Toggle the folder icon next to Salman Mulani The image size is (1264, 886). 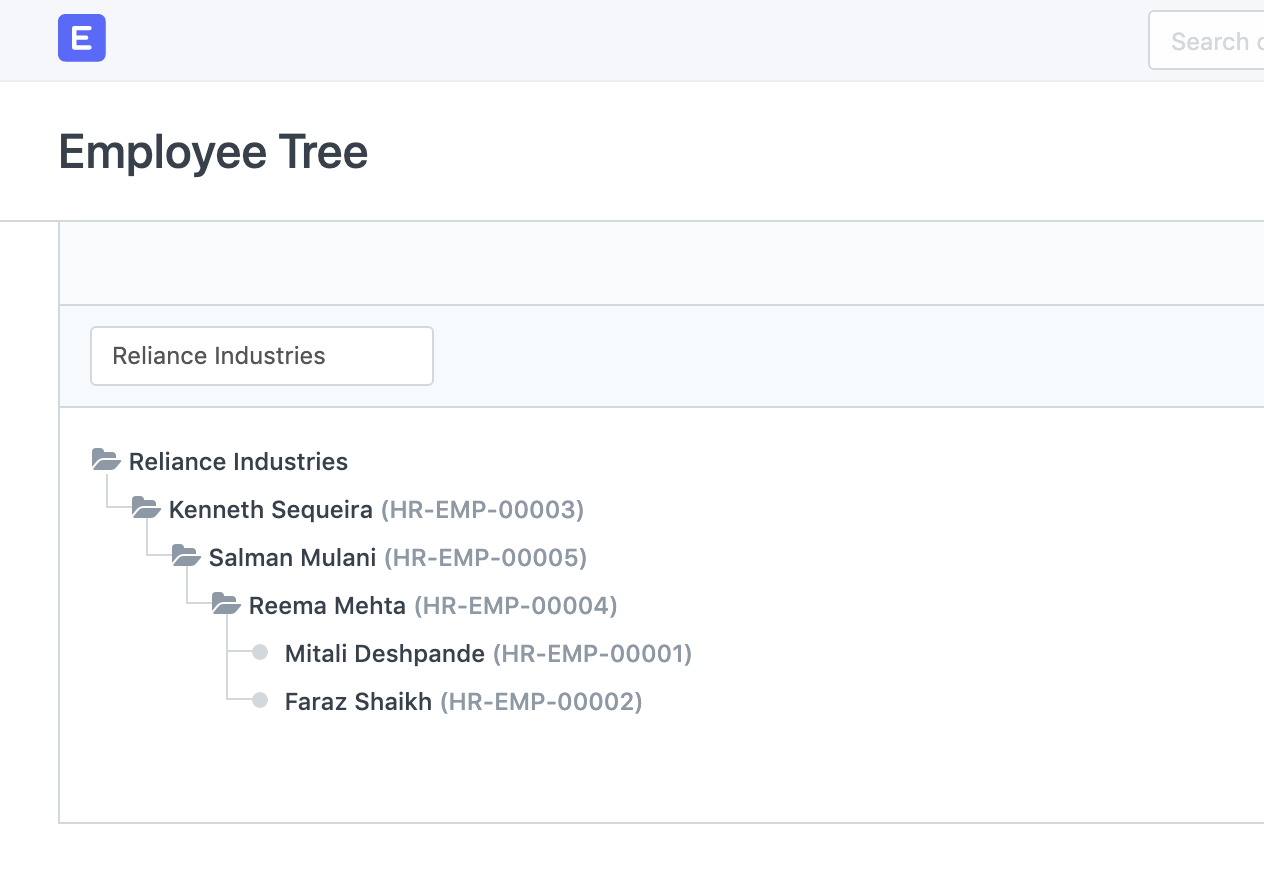click(x=186, y=556)
